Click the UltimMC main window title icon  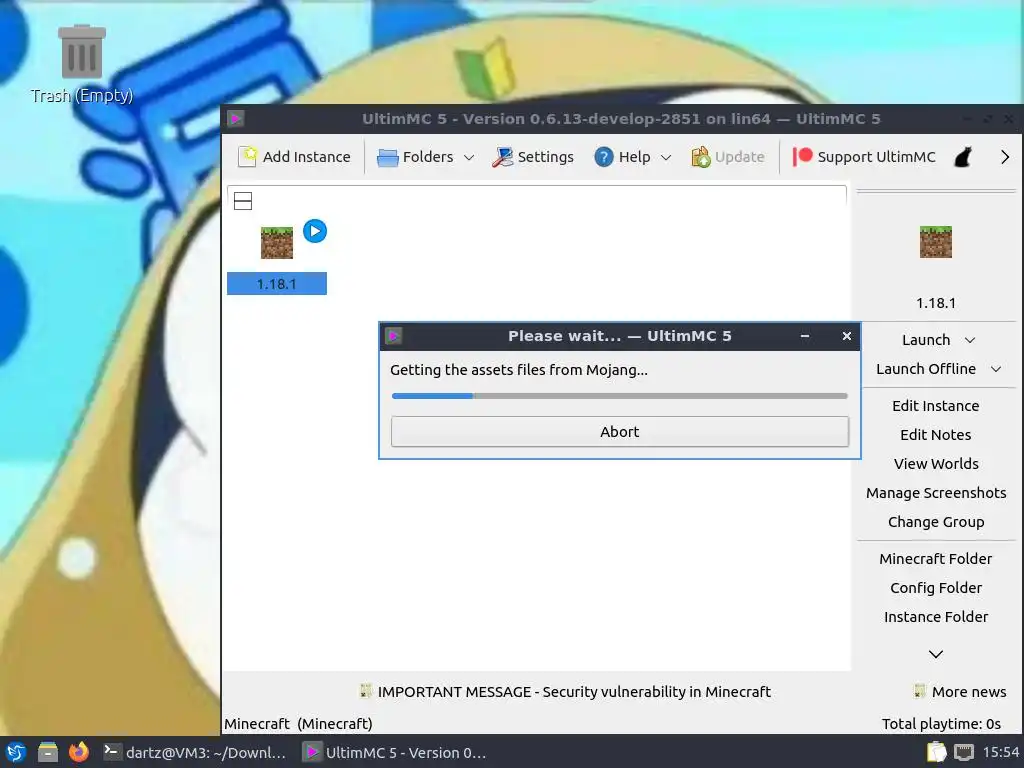tap(236, 119)
